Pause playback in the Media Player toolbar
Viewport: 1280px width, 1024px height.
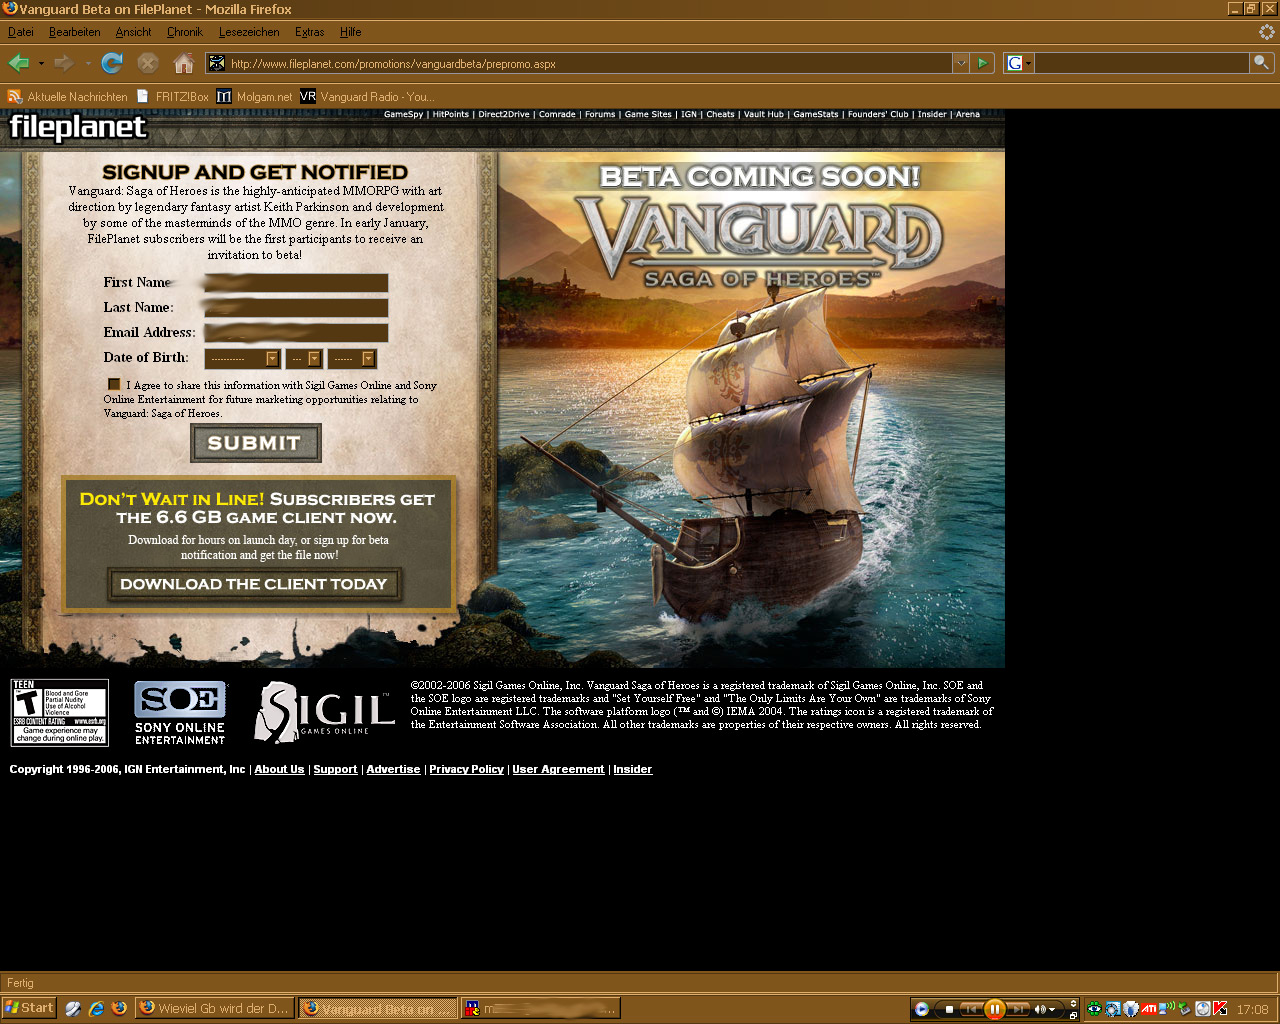(994, 1009)
